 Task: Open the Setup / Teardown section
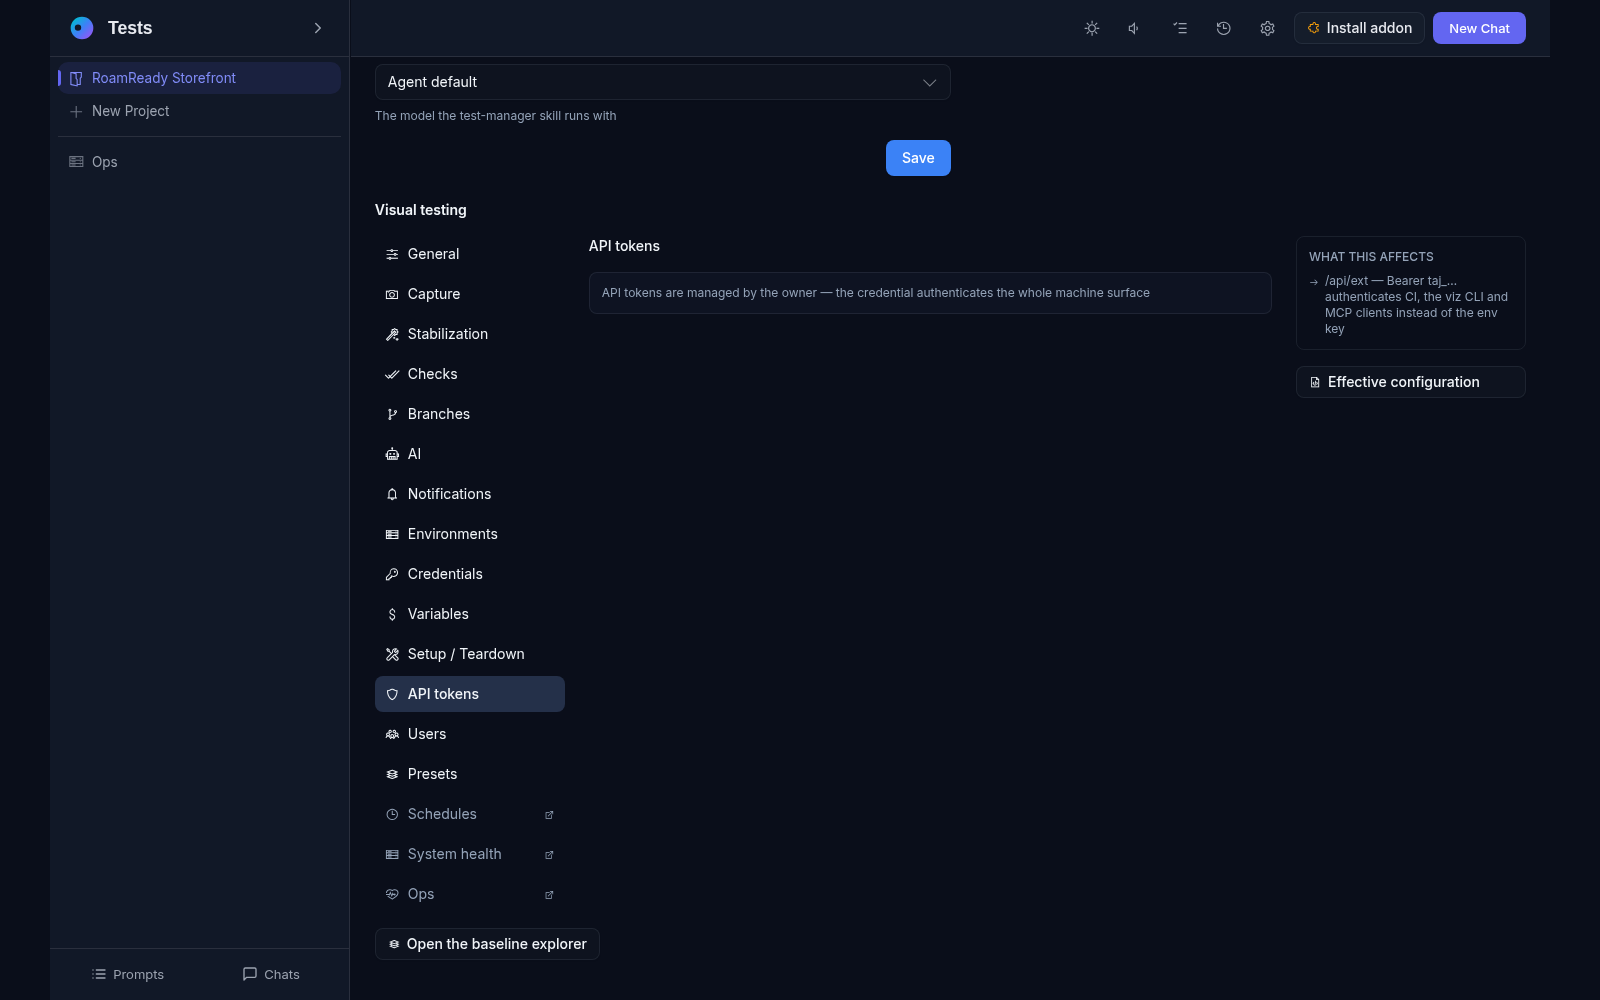470,654
